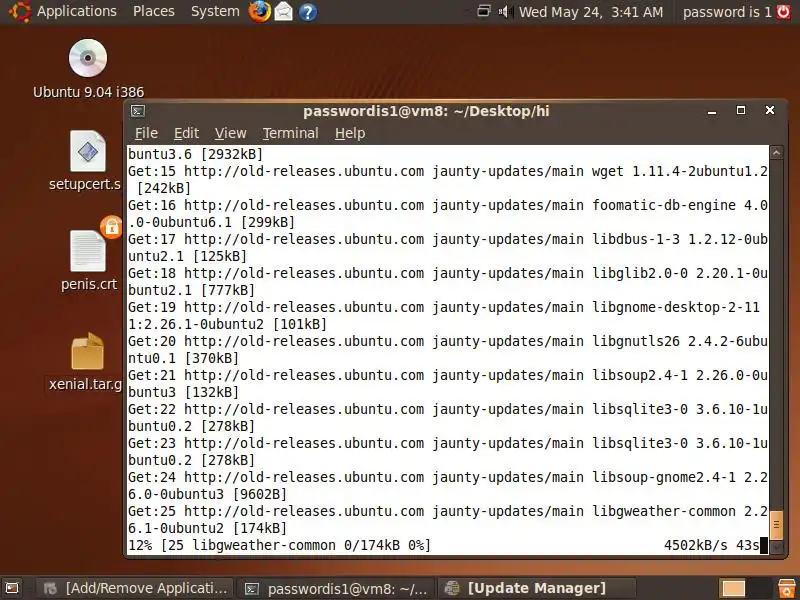Close the terminal window
800x600 pixels.
pyautogui.click(x=770, y=110)
